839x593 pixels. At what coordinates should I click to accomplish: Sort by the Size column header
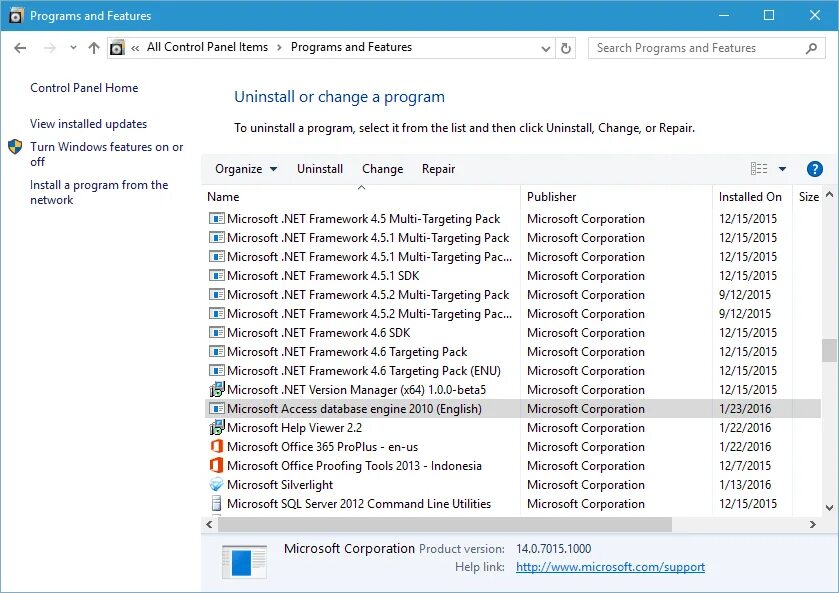[809, 197]
